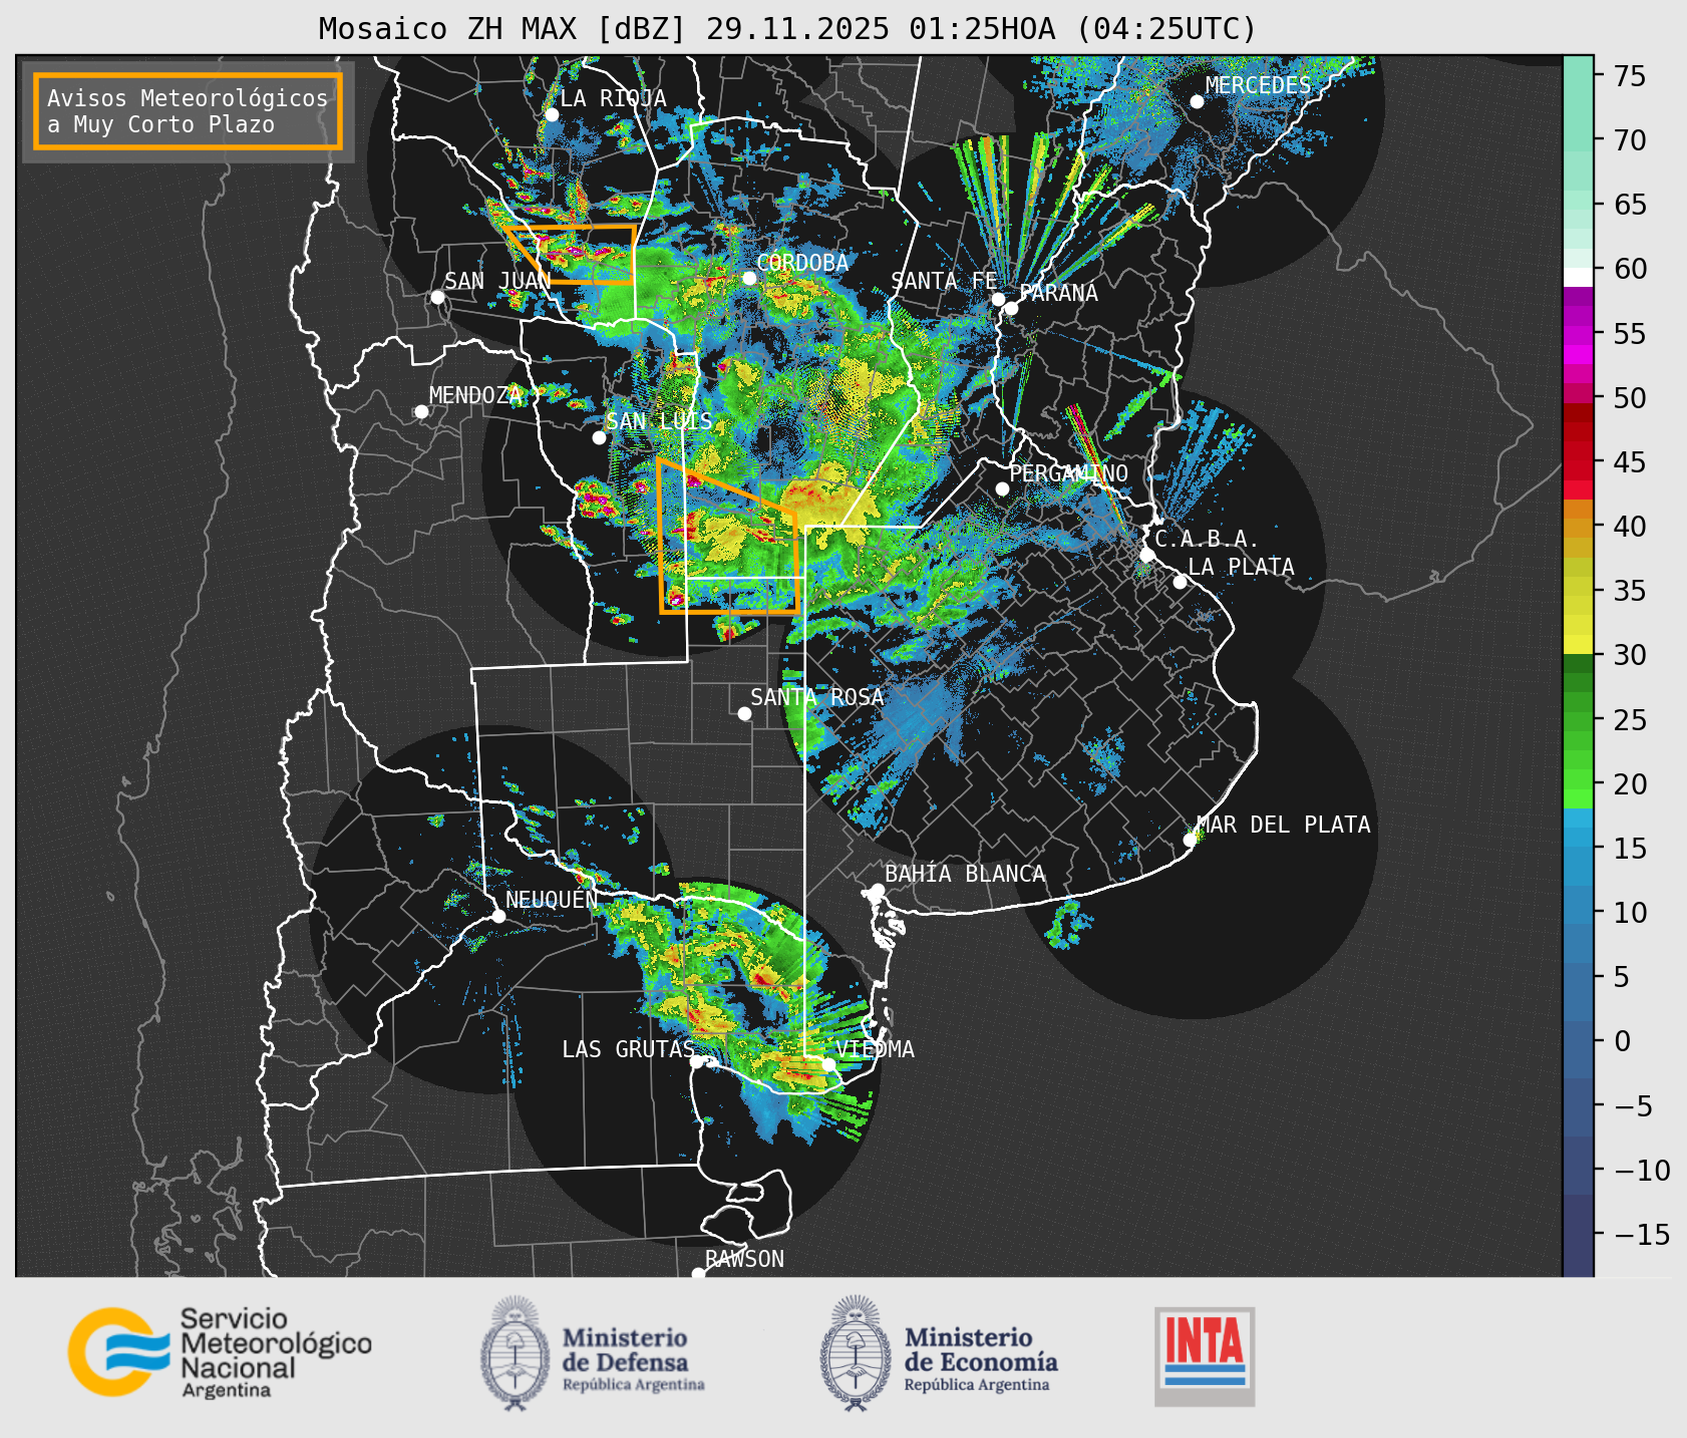Click the white 60 dBZ band on color scale
Image resolution: width=1687 pixels, height=1438 pixels.
click(1578, 276)
